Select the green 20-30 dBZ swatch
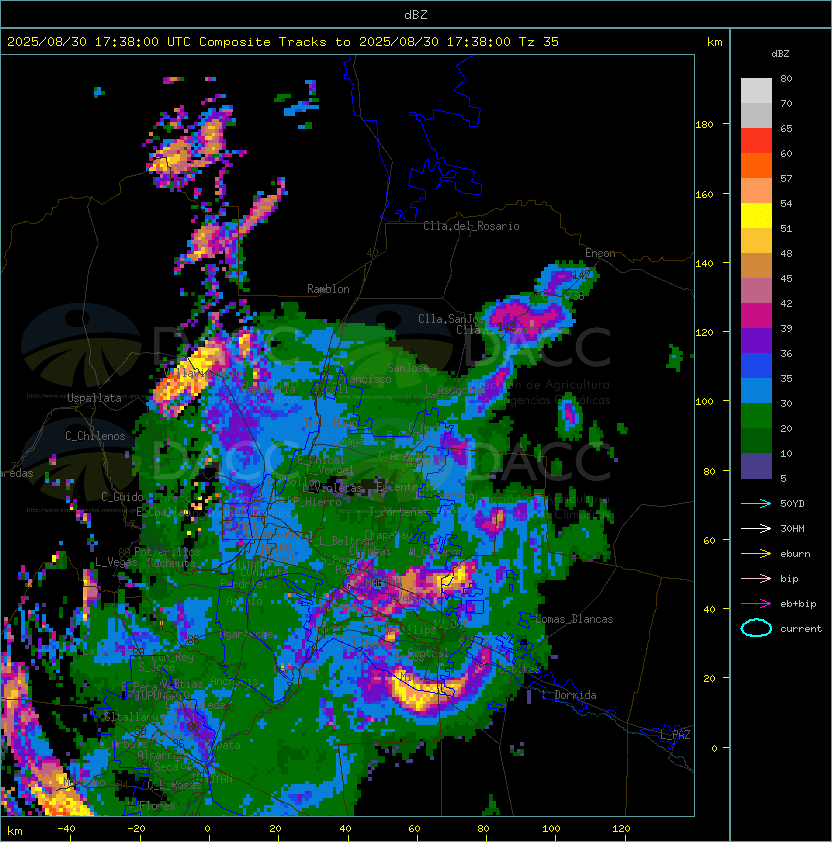This screenshot has width=832, height=842. click(x=756, y=416)
